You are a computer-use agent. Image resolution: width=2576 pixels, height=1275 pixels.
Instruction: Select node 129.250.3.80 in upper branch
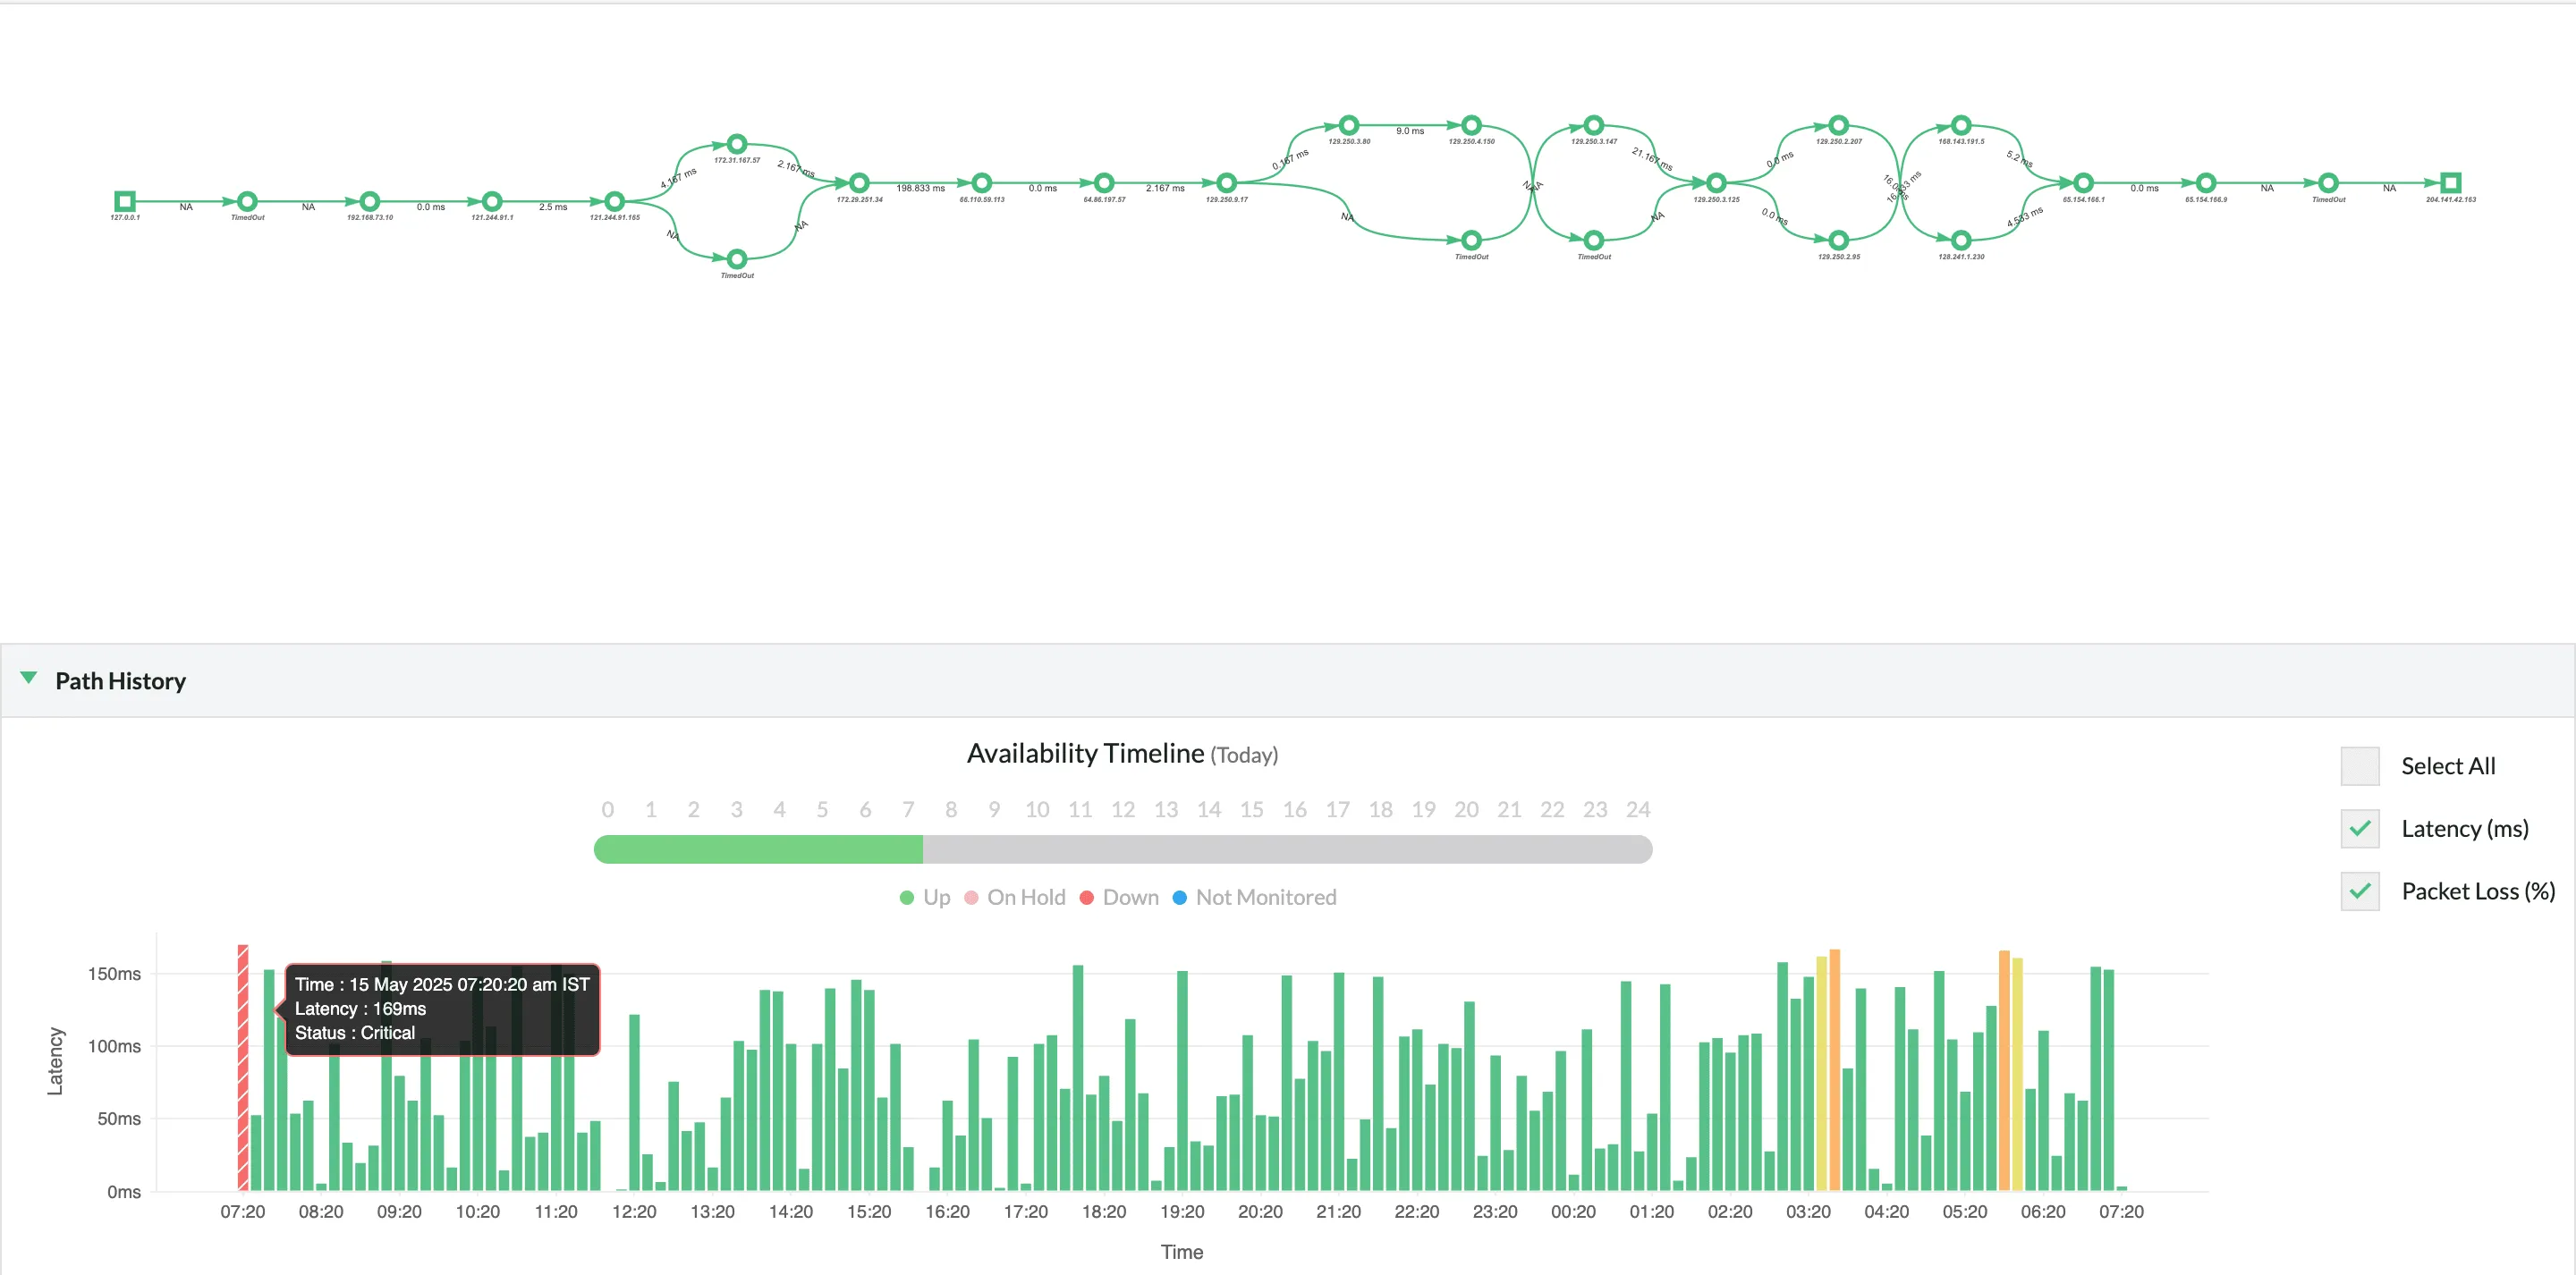(x=1348, y=124)
